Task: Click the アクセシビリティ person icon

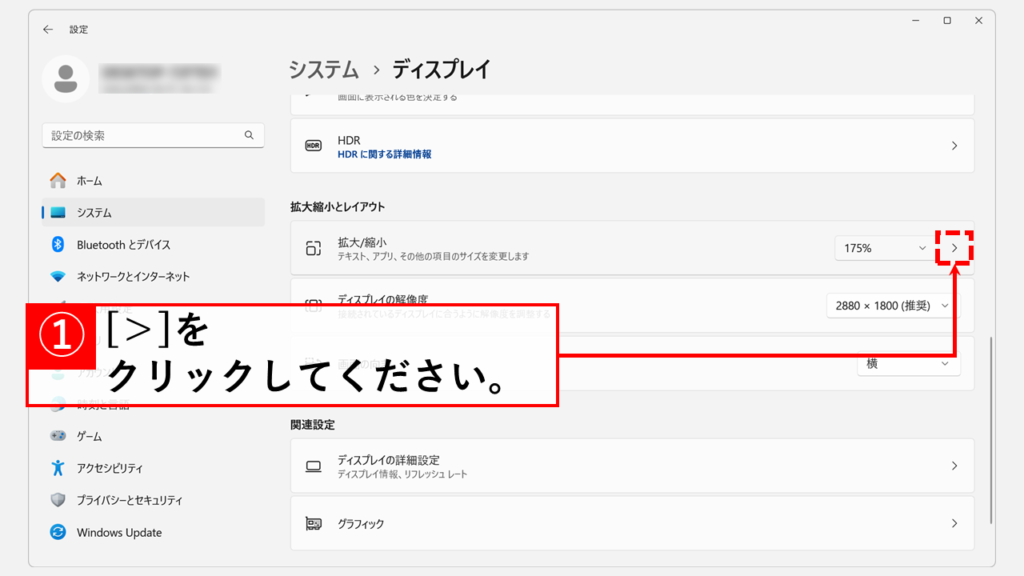Action: 58,468
